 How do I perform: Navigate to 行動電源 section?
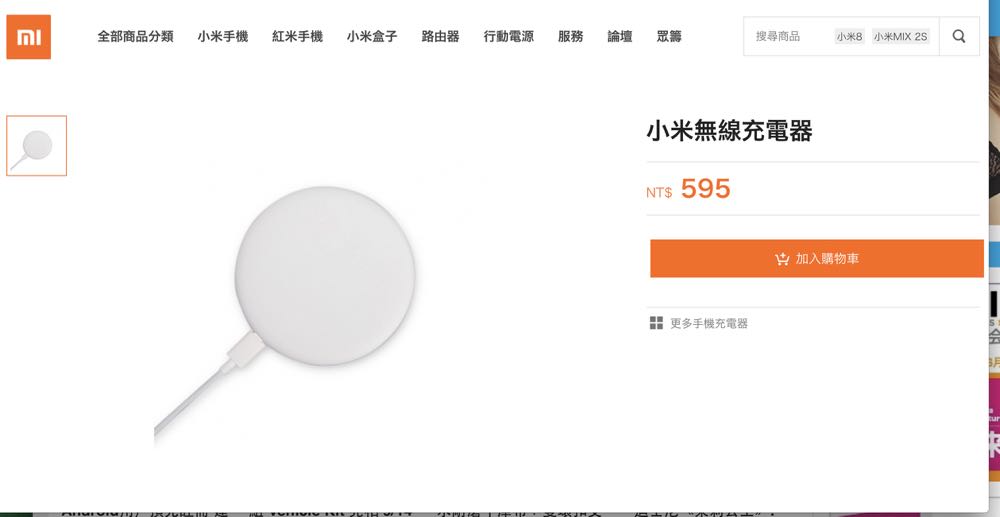click(508, 37)
